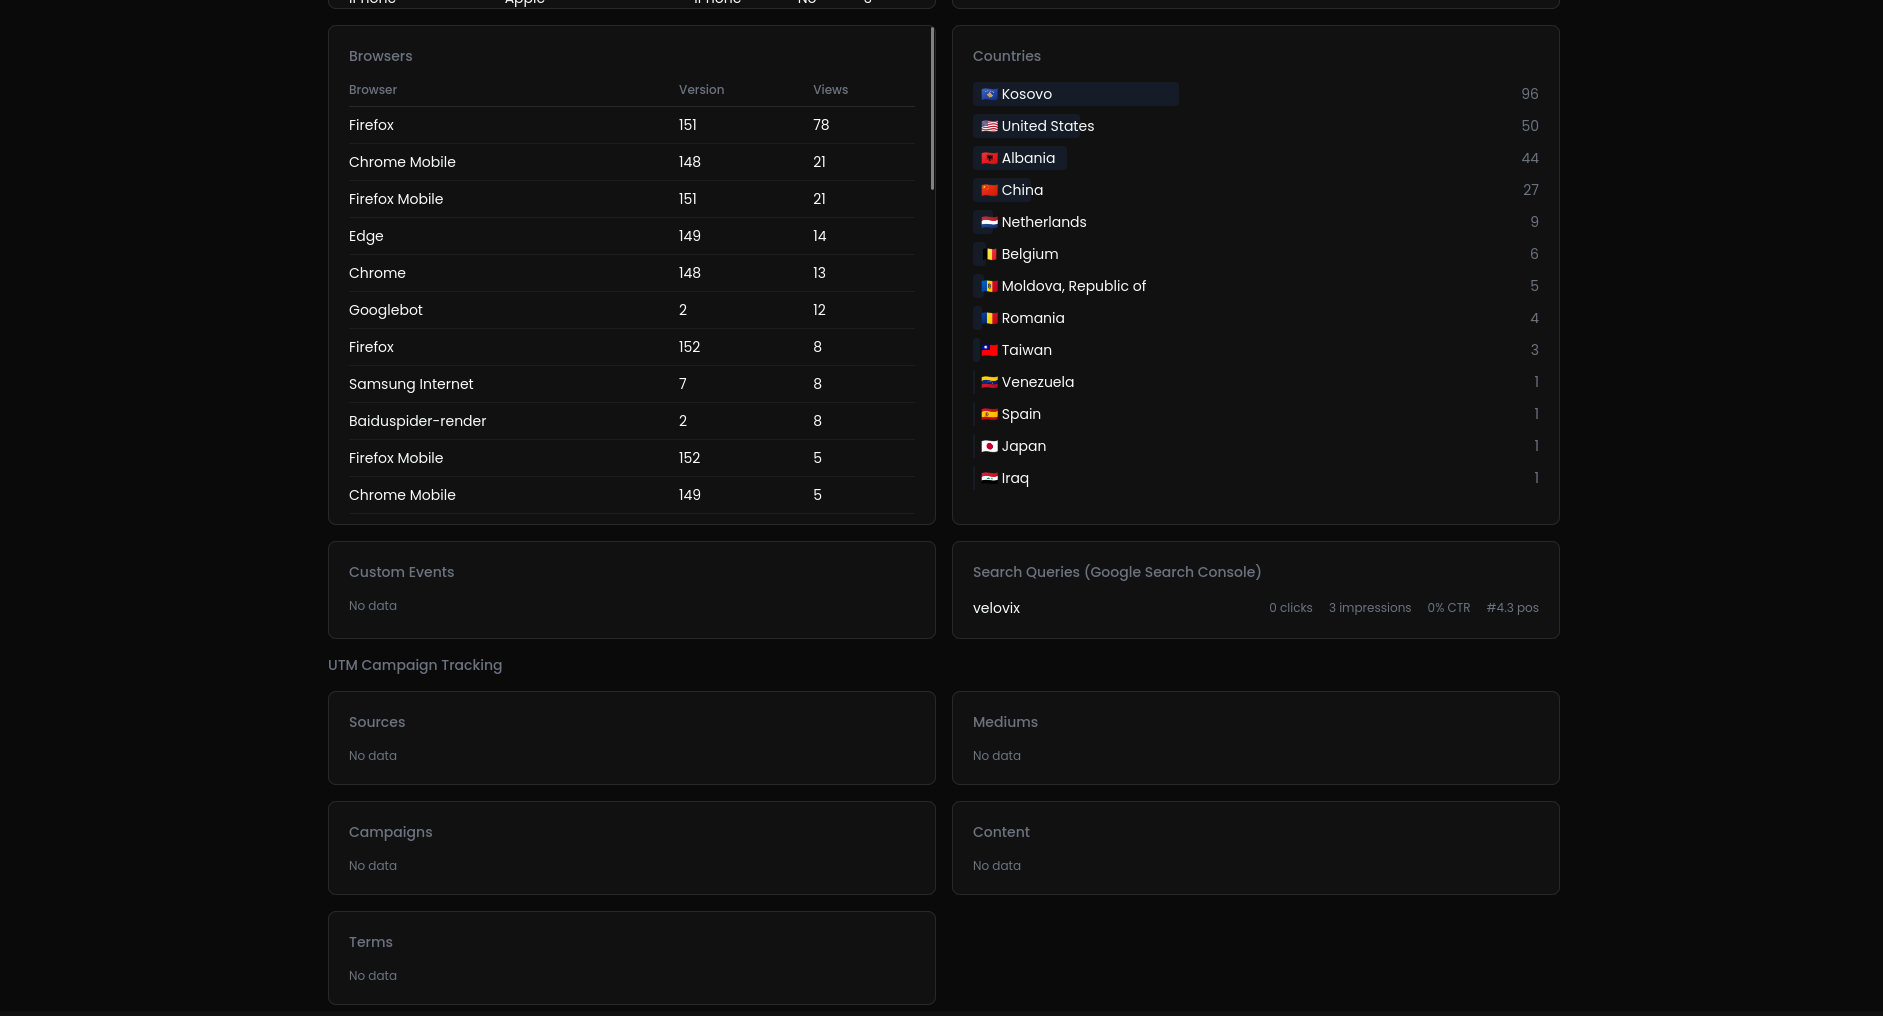Click the Content panel heading
Viewport: 1883px width, 1016px height.
tap(1001, 832)
